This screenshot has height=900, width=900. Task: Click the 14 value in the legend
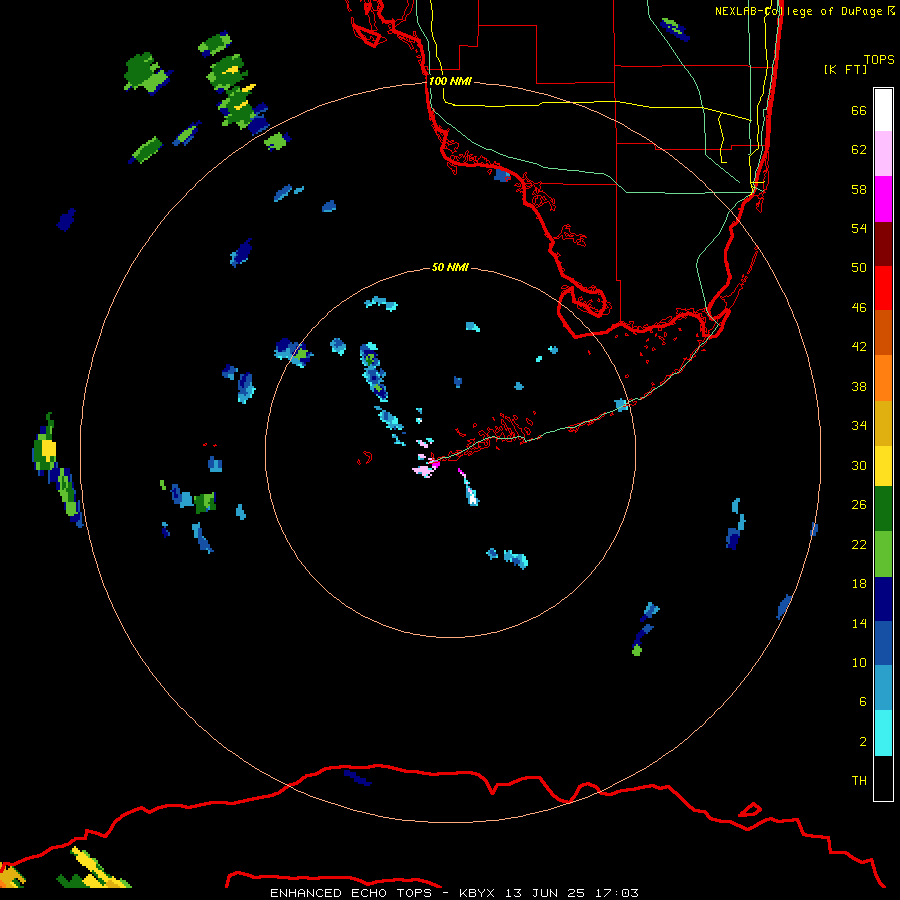(859, 623)
